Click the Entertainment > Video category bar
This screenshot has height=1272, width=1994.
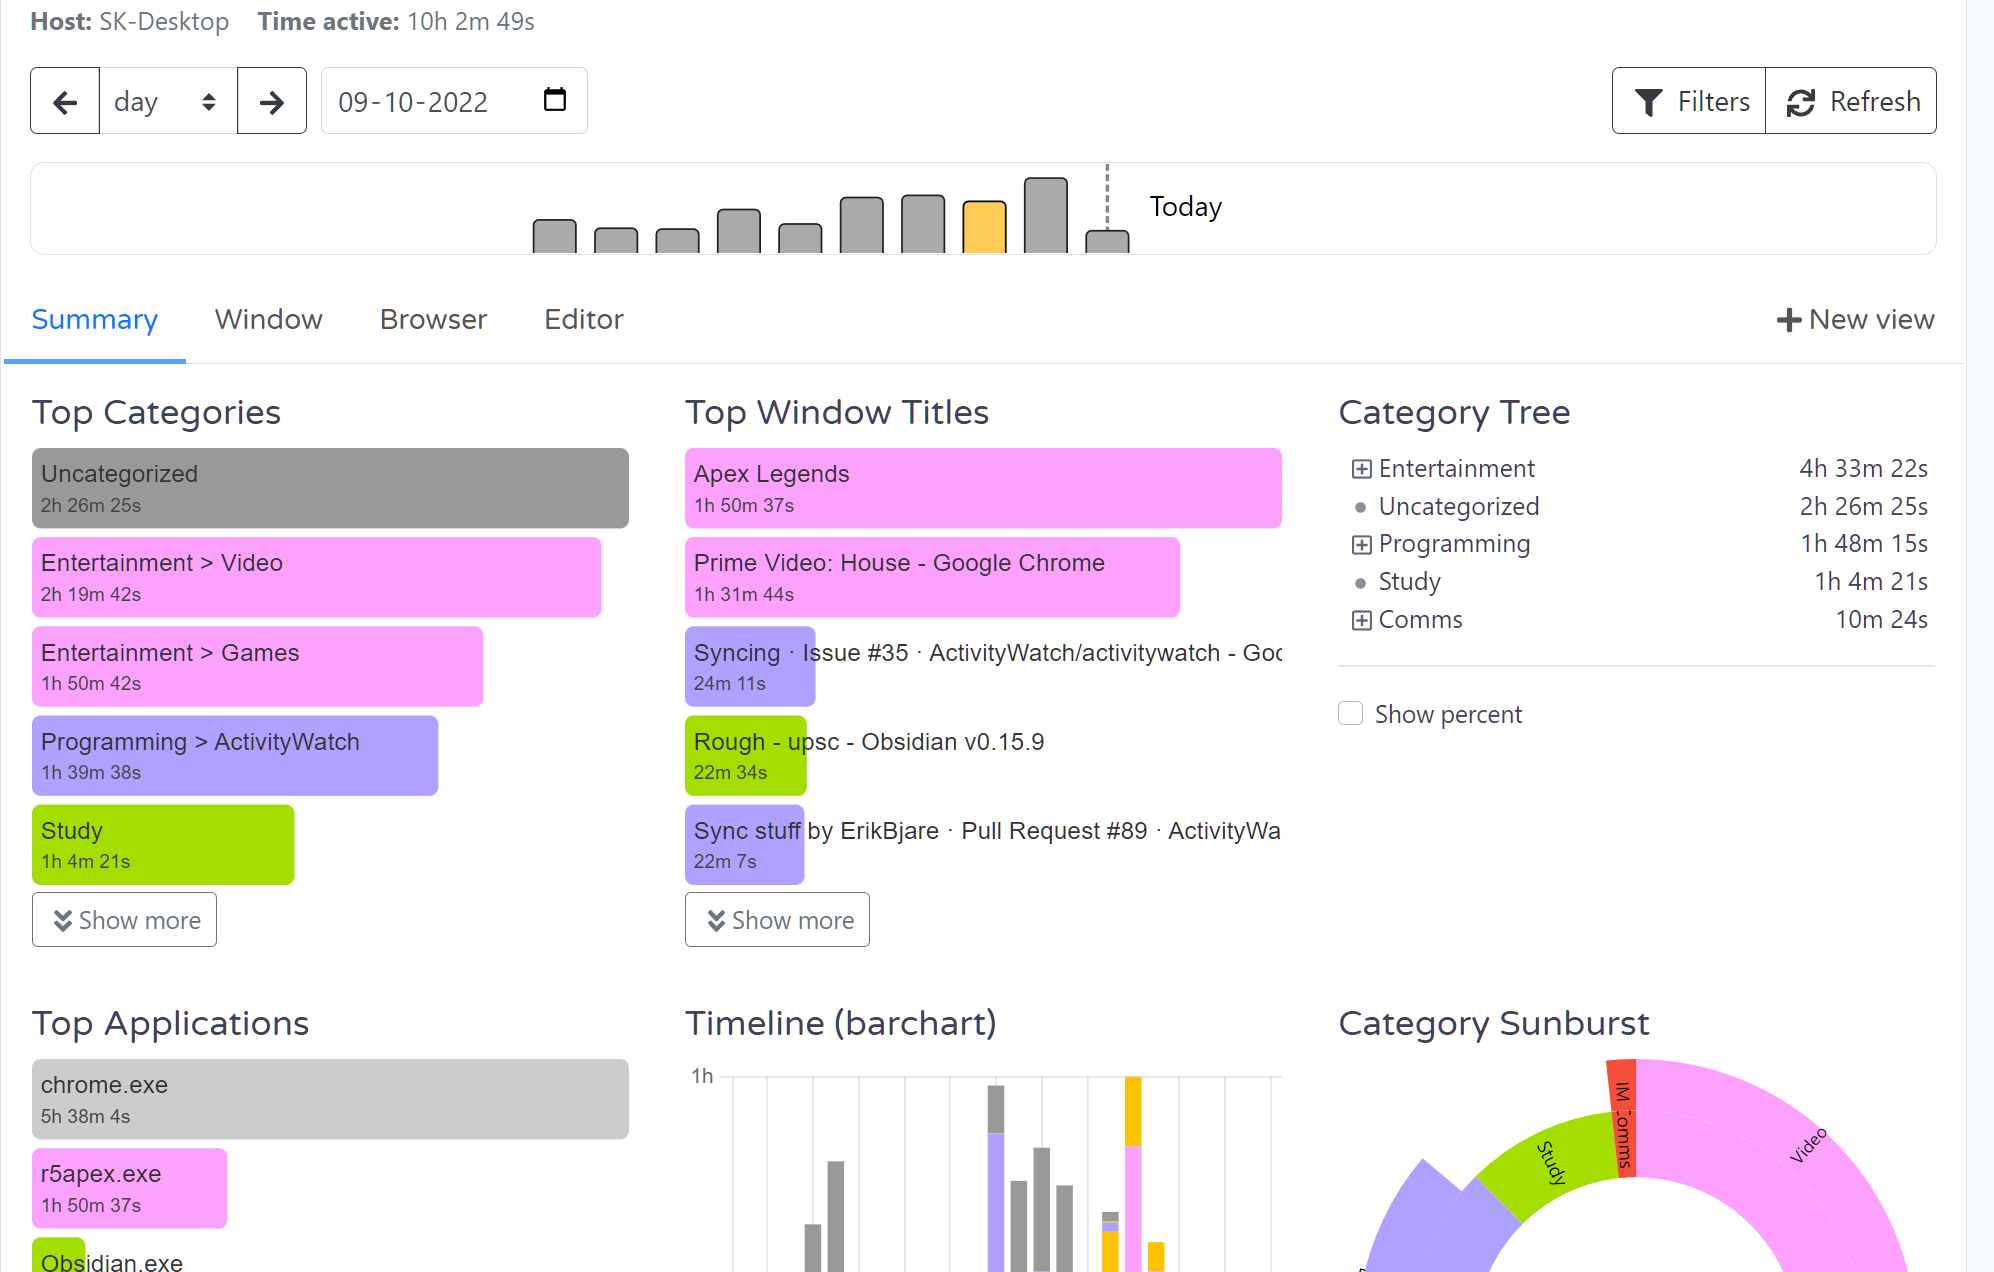[316, 577]
